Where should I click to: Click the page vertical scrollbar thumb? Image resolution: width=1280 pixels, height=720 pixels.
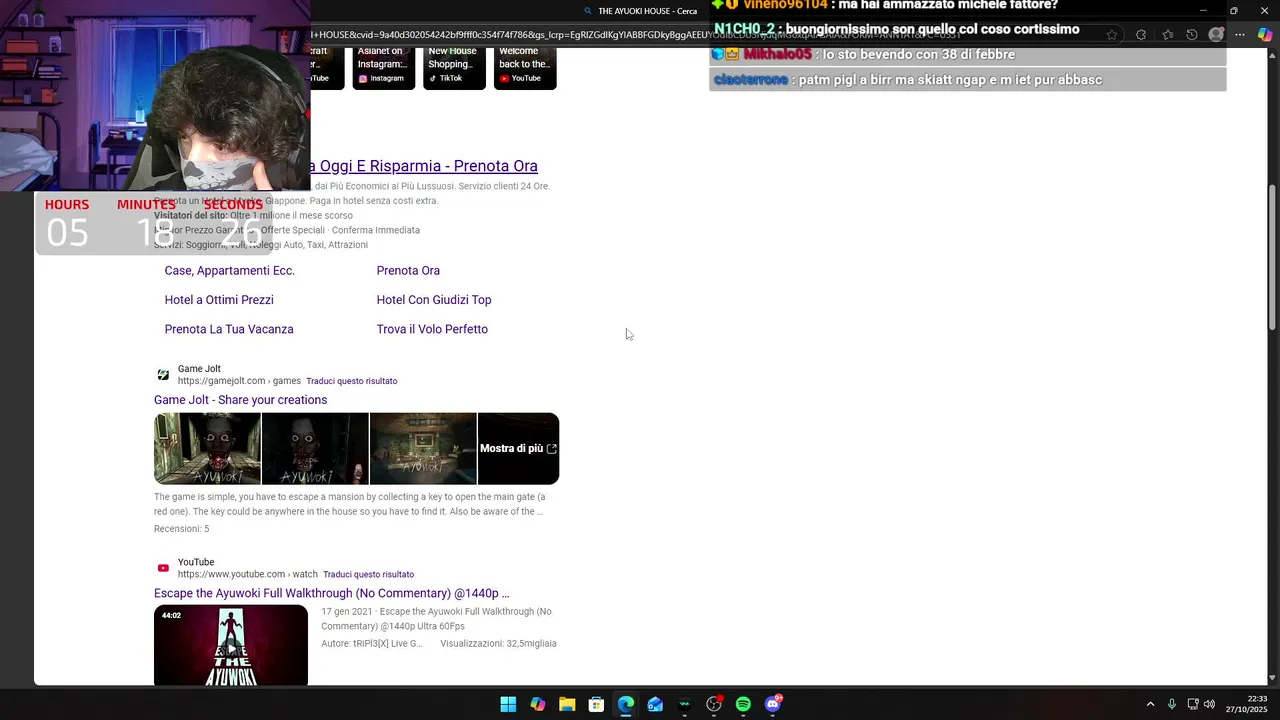pyautogui.click(x=1272, y=257)
